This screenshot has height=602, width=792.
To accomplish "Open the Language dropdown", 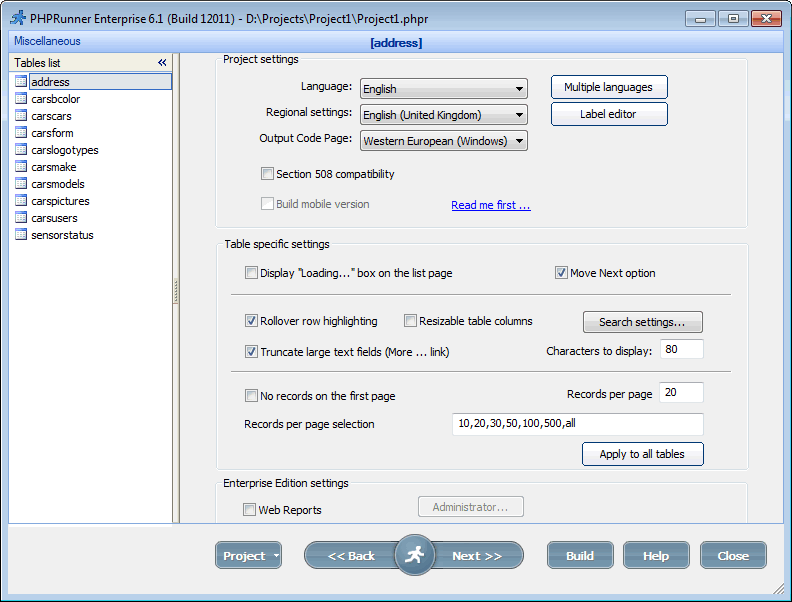I will (x=443, y=89).
